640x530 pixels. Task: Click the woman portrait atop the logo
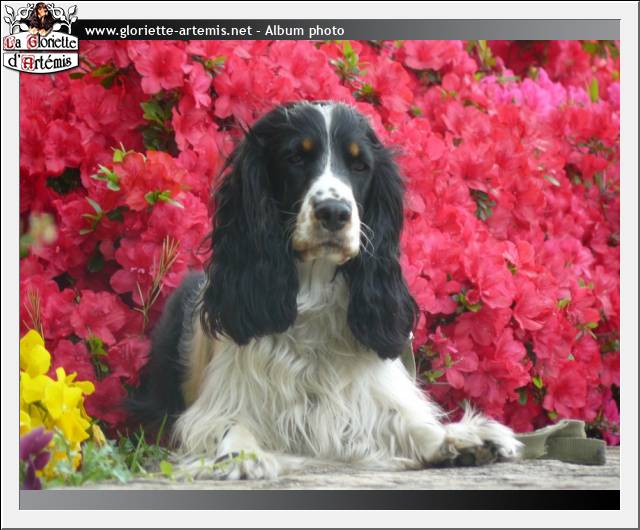click(x=40, y=16)
